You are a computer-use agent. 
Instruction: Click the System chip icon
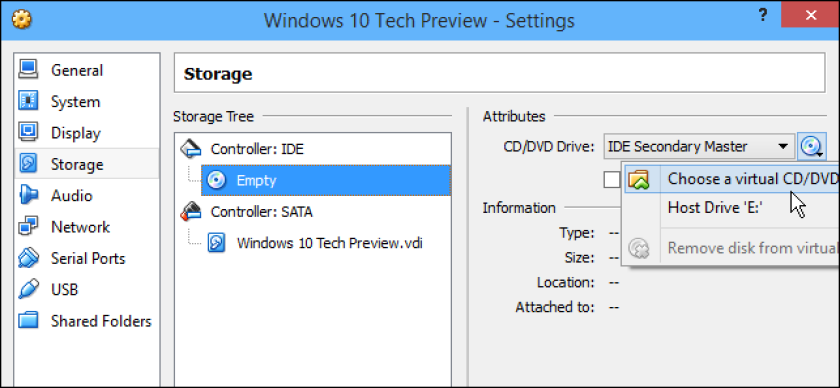[28, 100]
